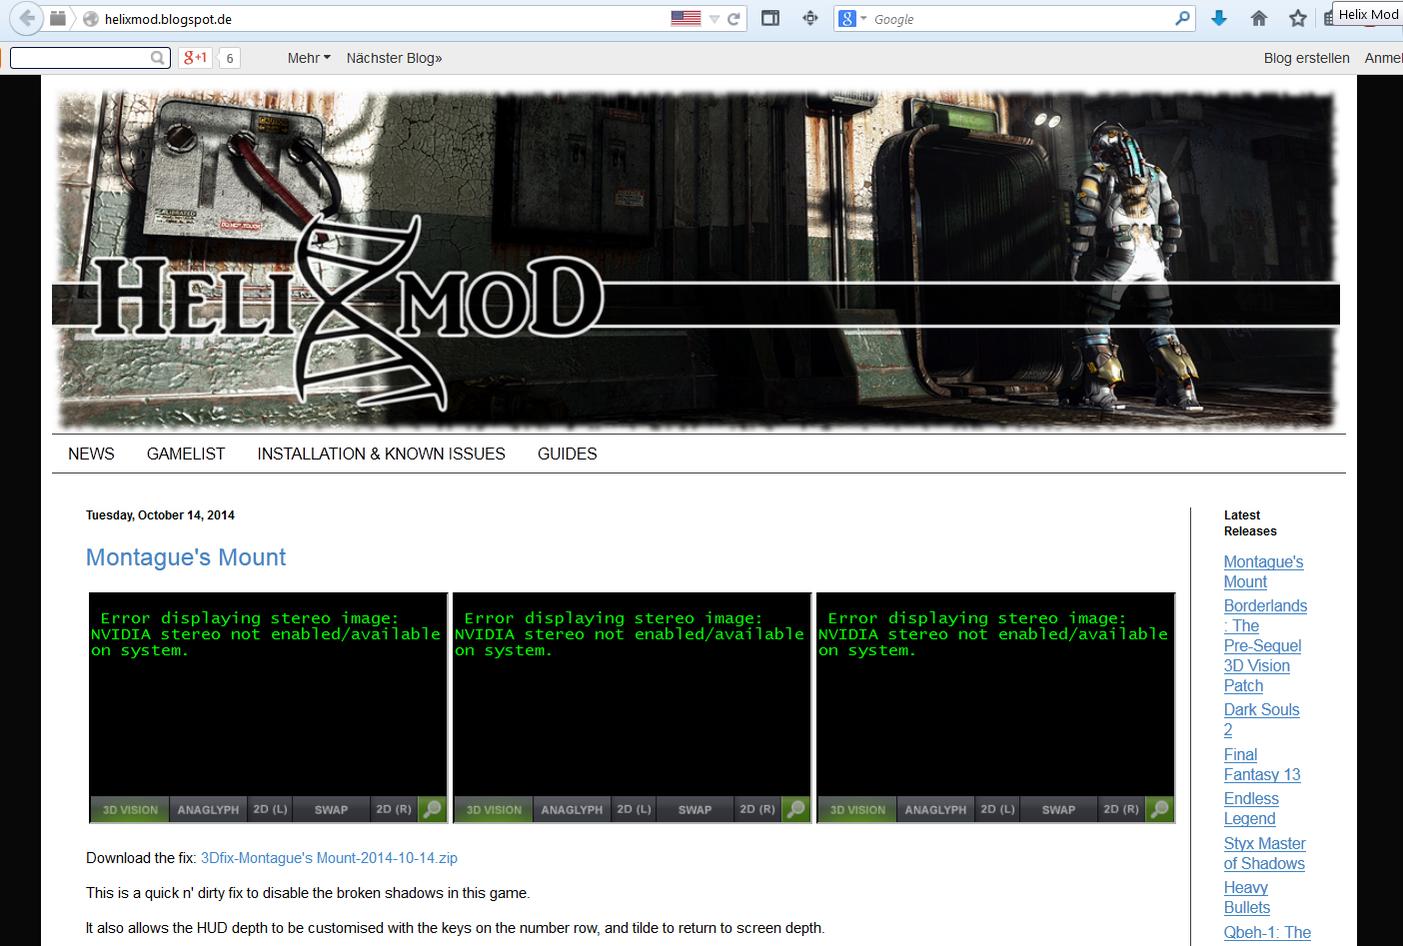Click SWAP on the second viewer
Image resolution: width=1403 pixels, height=946 pixels.
tap(695, 810)
